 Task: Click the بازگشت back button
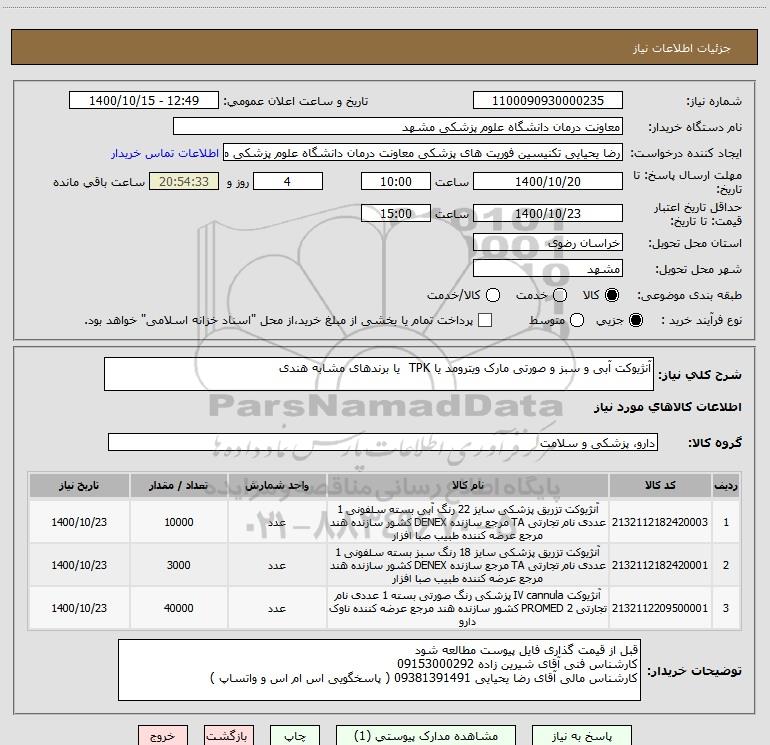229,736
